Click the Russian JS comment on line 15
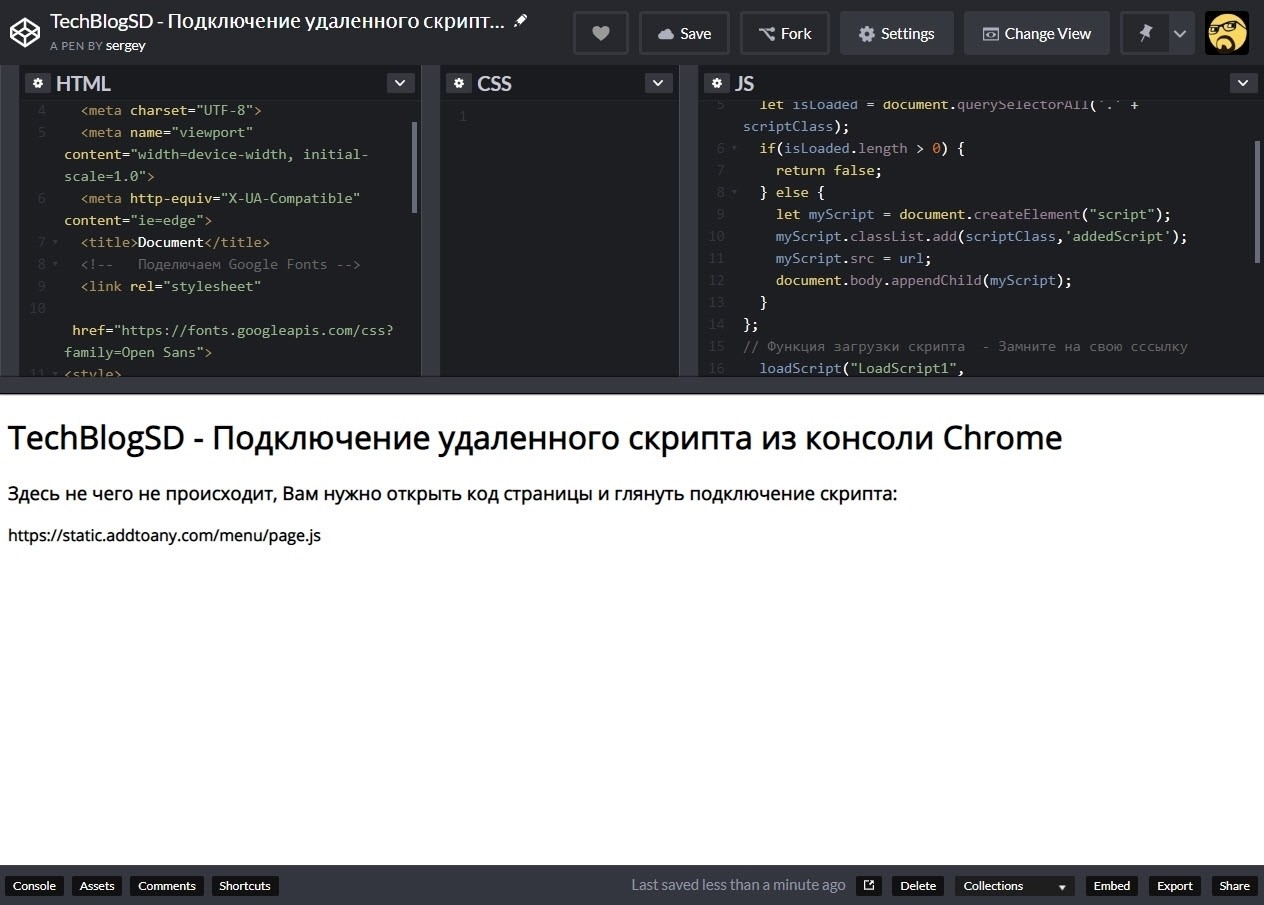Image resolution: width=1264 pixels, height=905 pixels. point(965,346)
